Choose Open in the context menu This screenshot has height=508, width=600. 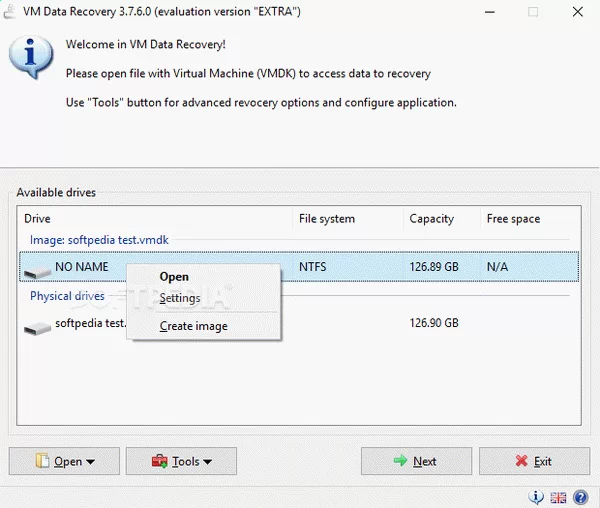(x=174, y=277)
